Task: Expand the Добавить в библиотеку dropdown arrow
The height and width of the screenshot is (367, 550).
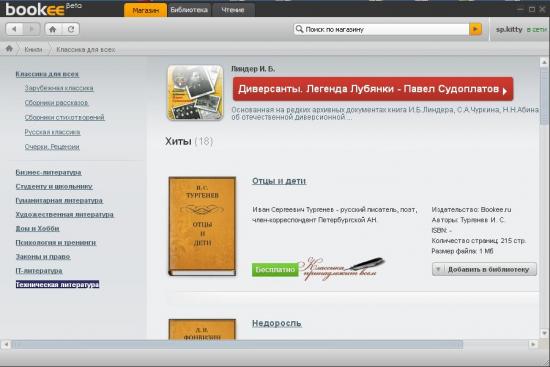Action: 438,269
